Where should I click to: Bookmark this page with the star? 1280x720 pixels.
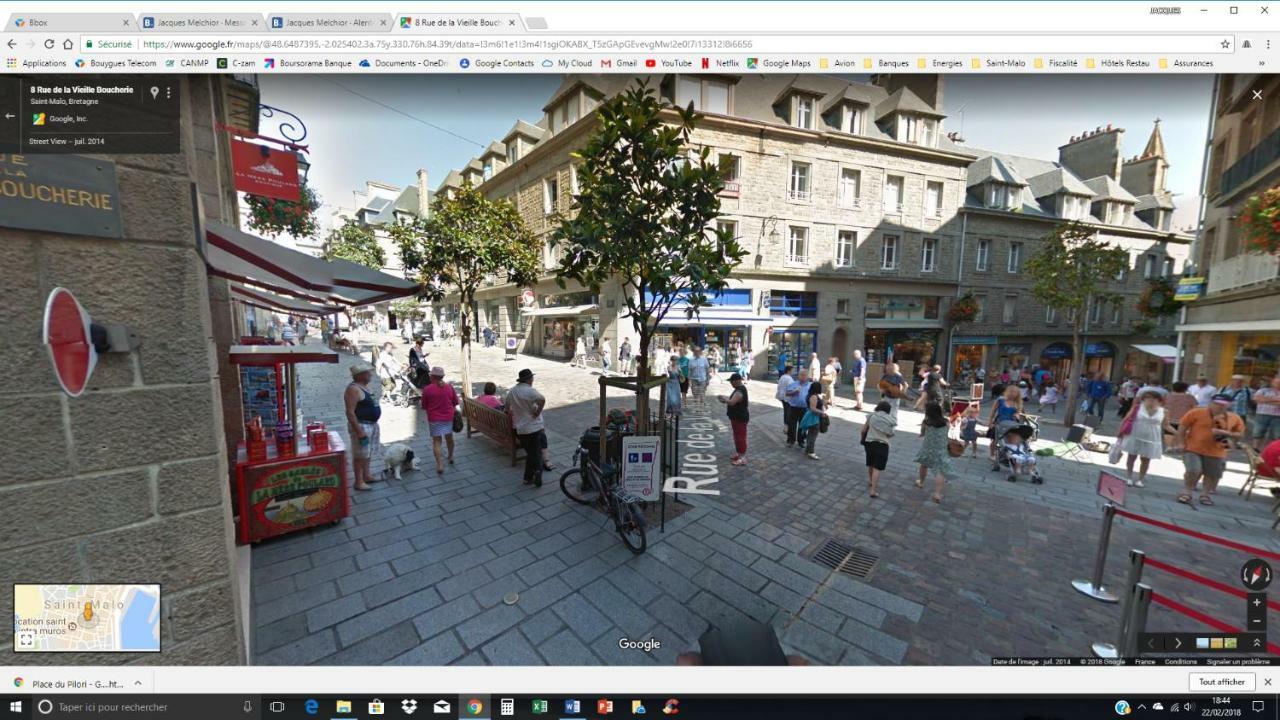1225,44
